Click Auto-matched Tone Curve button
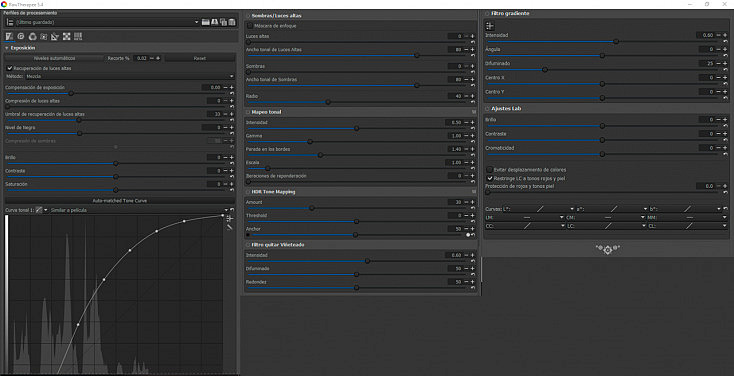The height and width of the screenshot is (376, 734). [x=120, y=200]
